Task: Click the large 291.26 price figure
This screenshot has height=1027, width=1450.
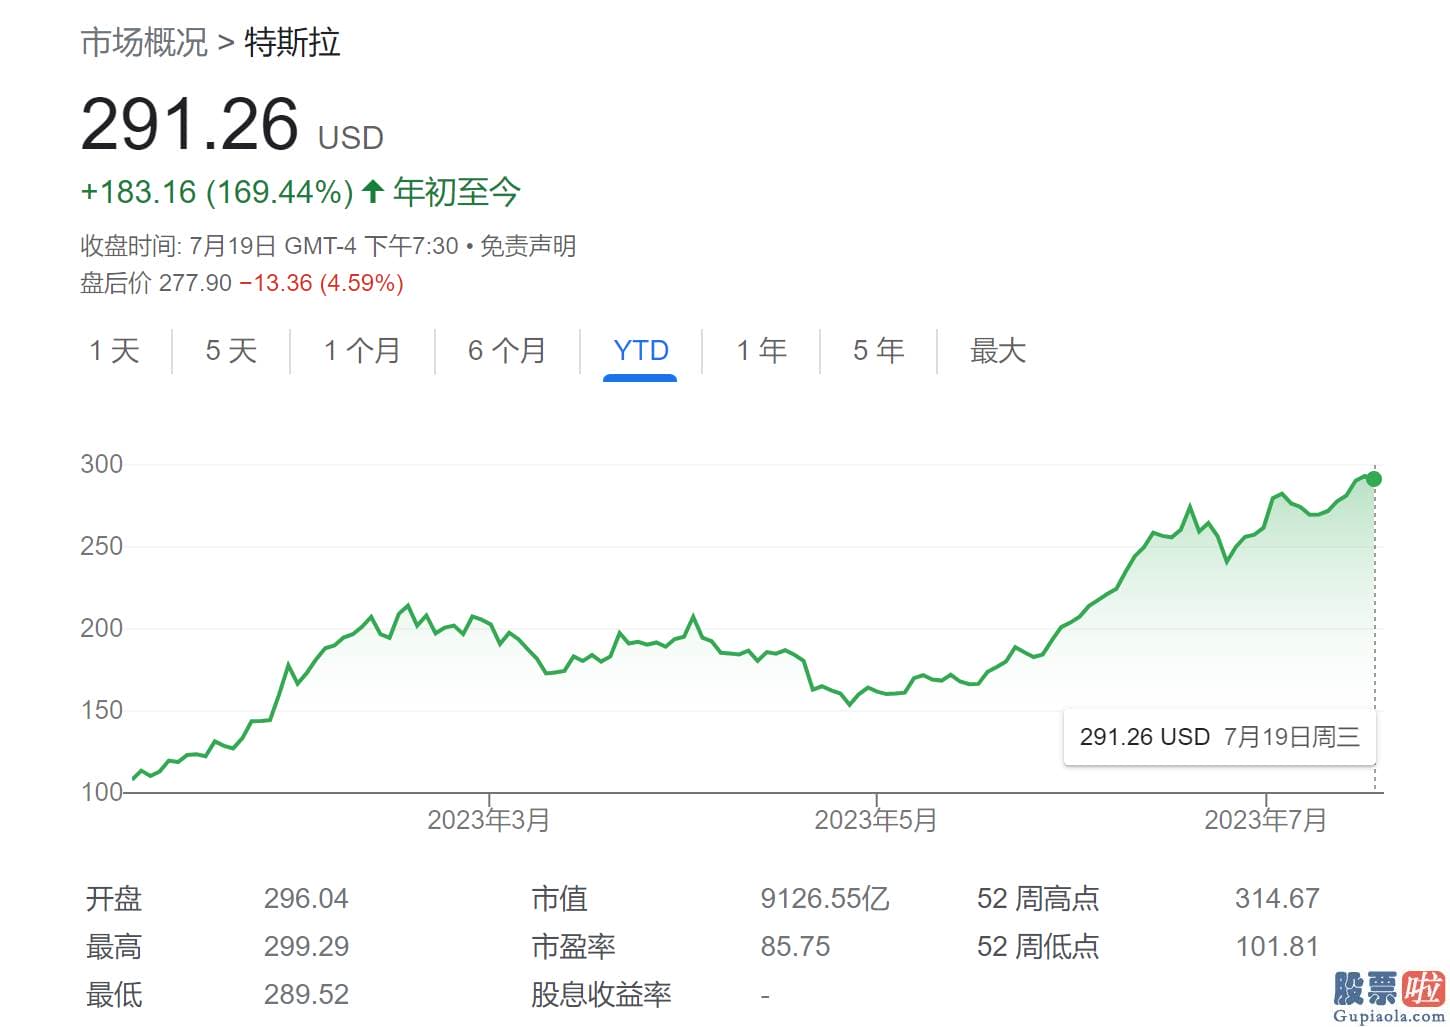Action: (x=190, y=124)
